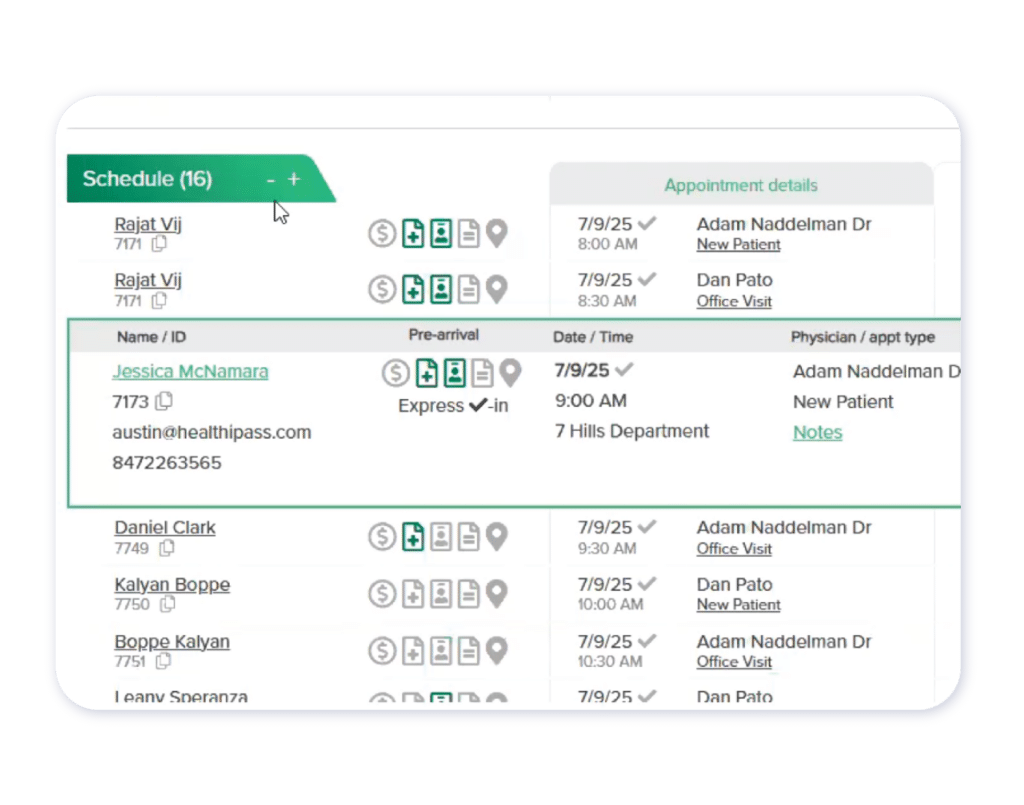
Task: Collapse the schedule using the minus button
Action: point(271,180)
